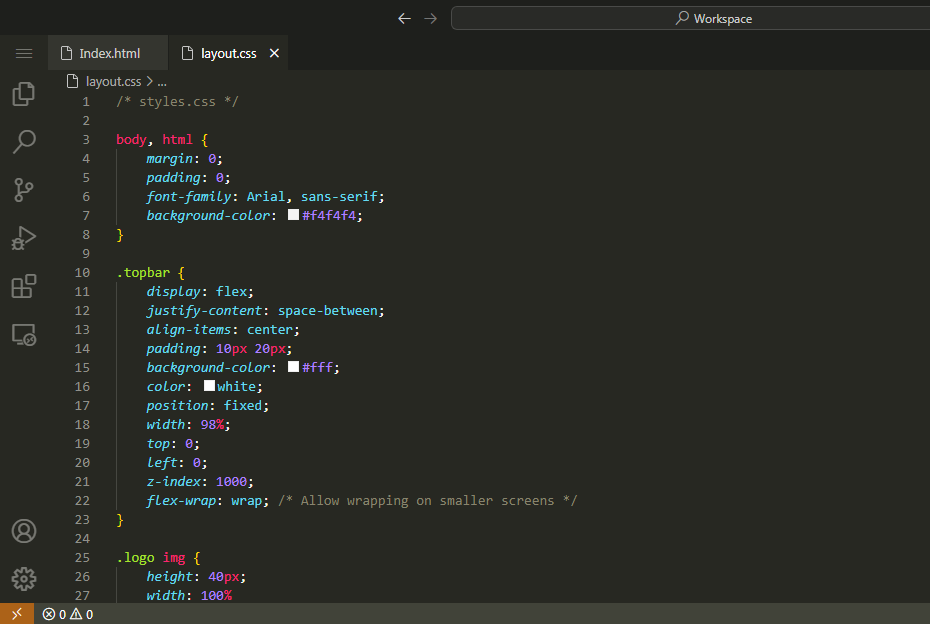Open the Remote Explorer view
The height and width of the screenshot is (624, 930).
point(24,335)
